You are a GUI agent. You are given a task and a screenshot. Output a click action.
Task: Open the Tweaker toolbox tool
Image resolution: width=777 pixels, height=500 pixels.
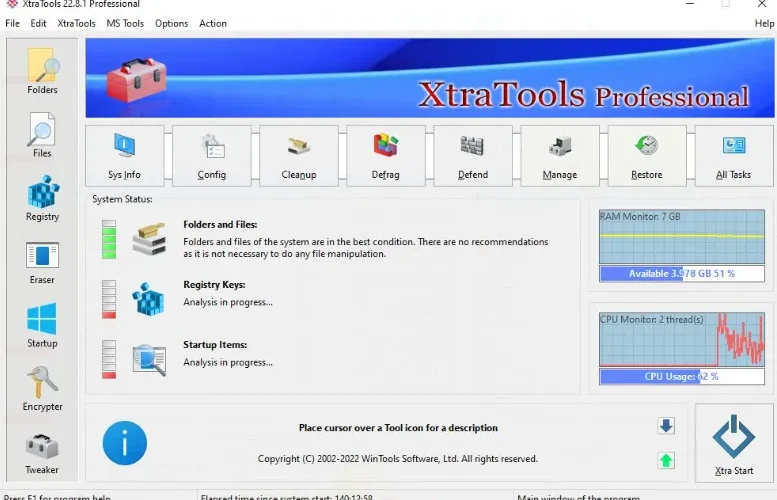pos(42,453)
